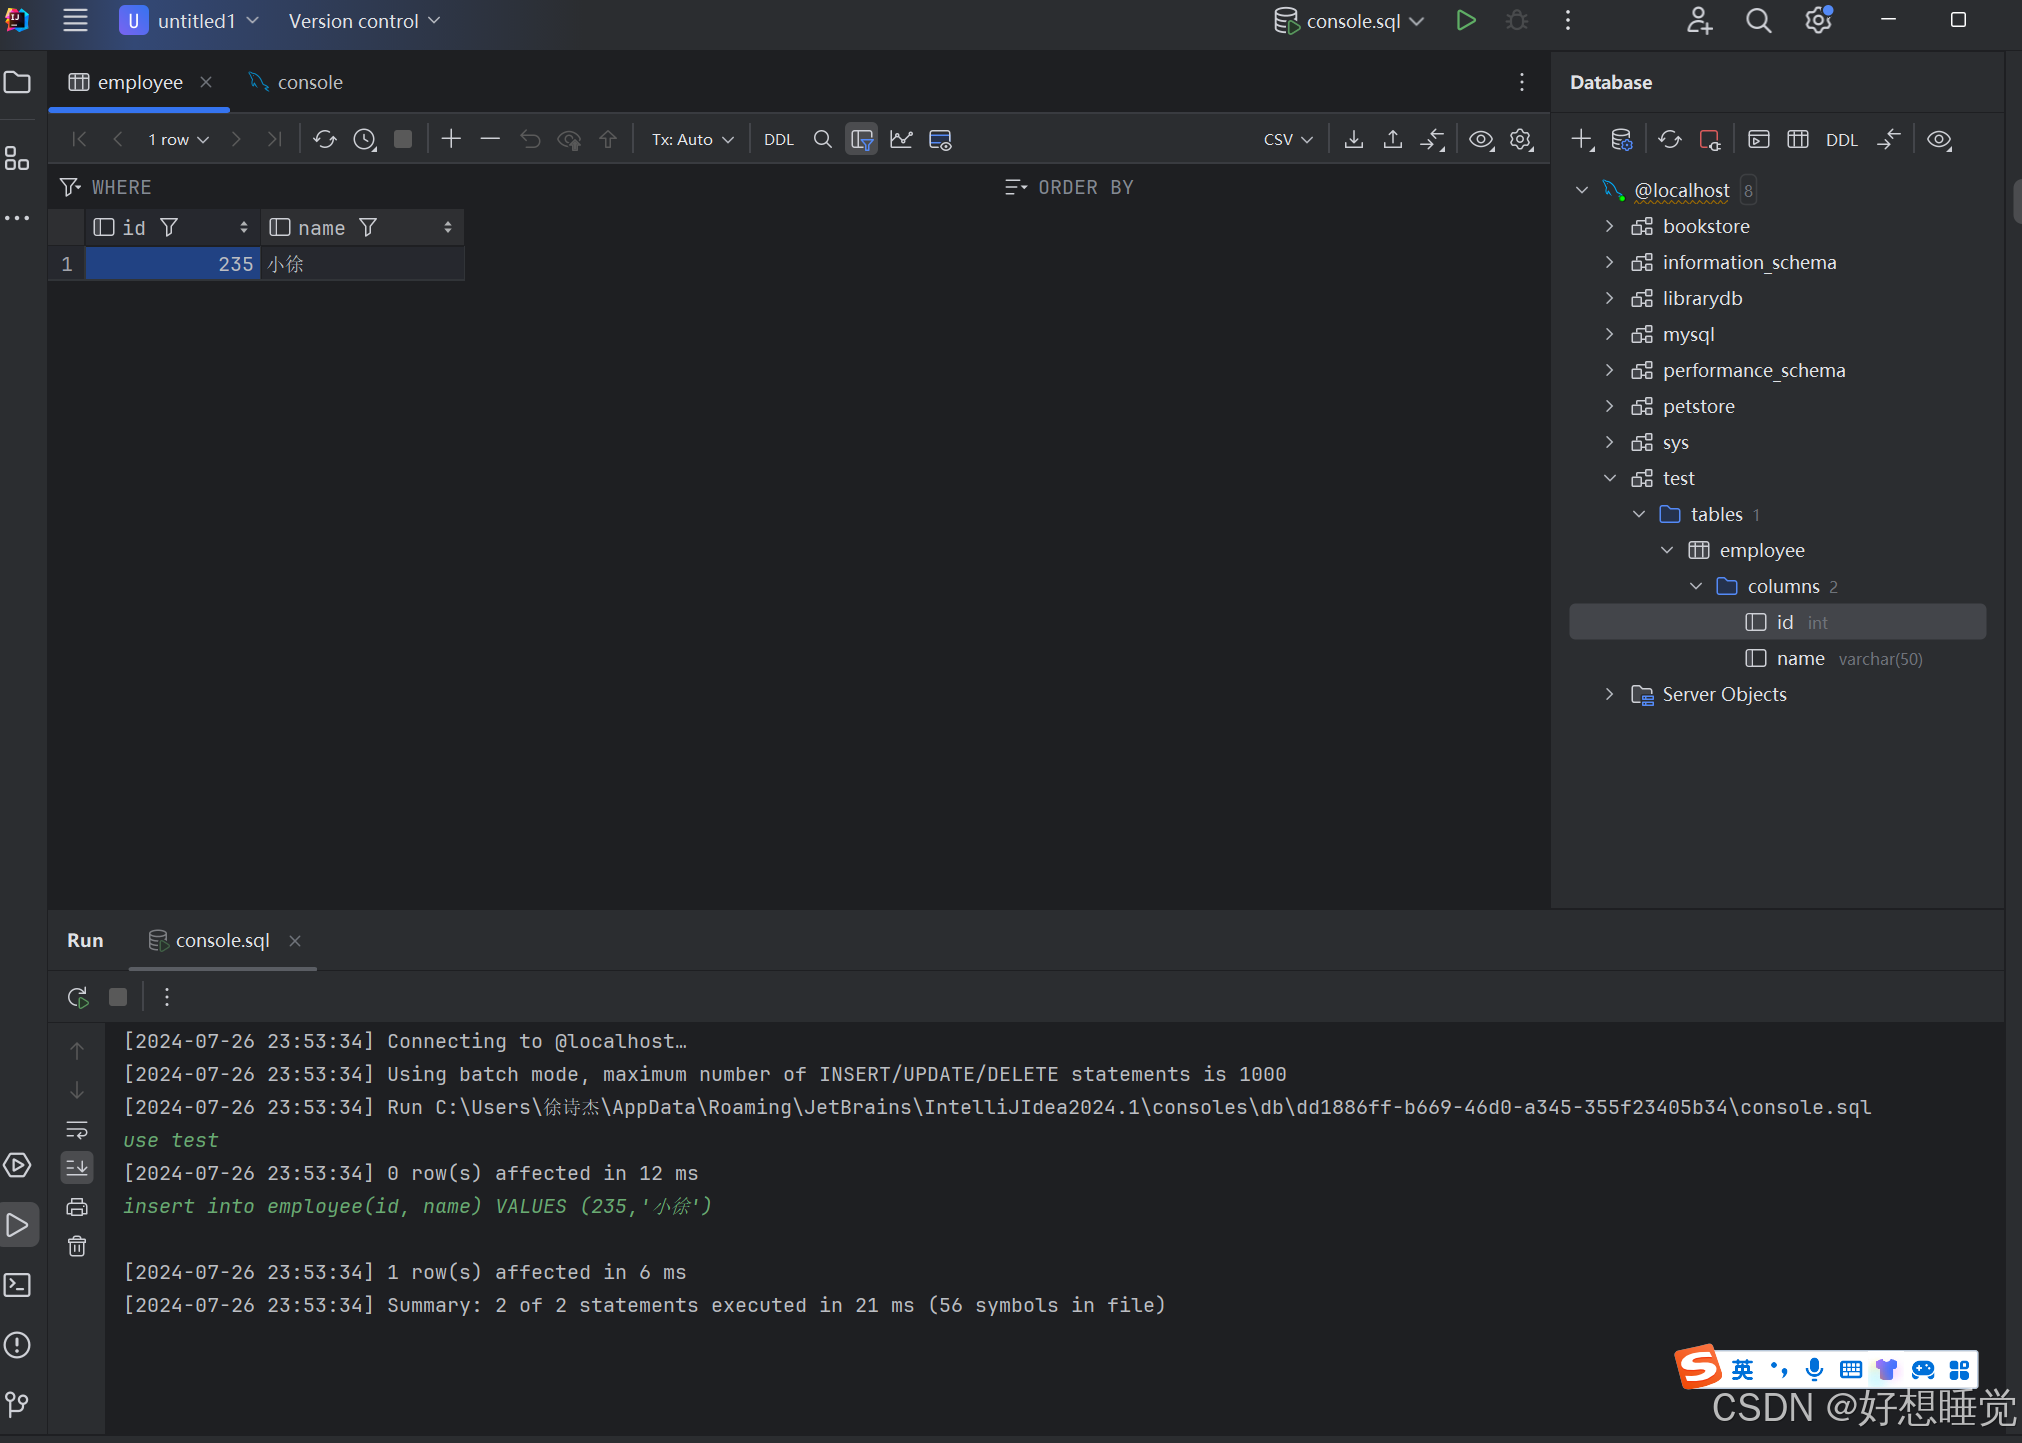This screenshot has width=2022, height=1443.
Task: Open the Tx: Auto transaction mode dropdown
Action: 692,139
